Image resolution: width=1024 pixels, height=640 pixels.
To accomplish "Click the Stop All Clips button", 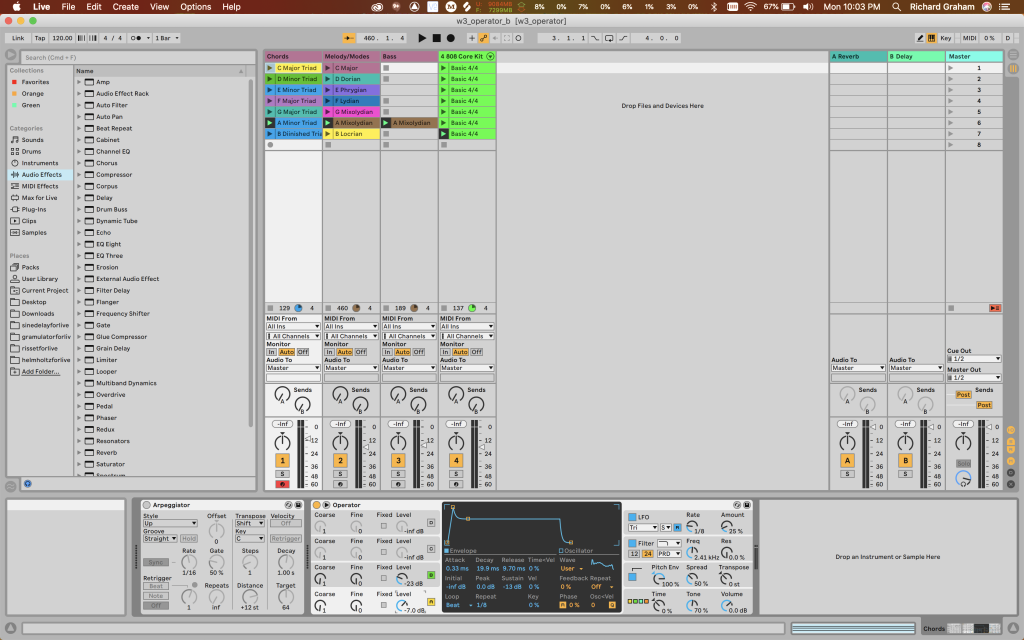I will 995,308.
